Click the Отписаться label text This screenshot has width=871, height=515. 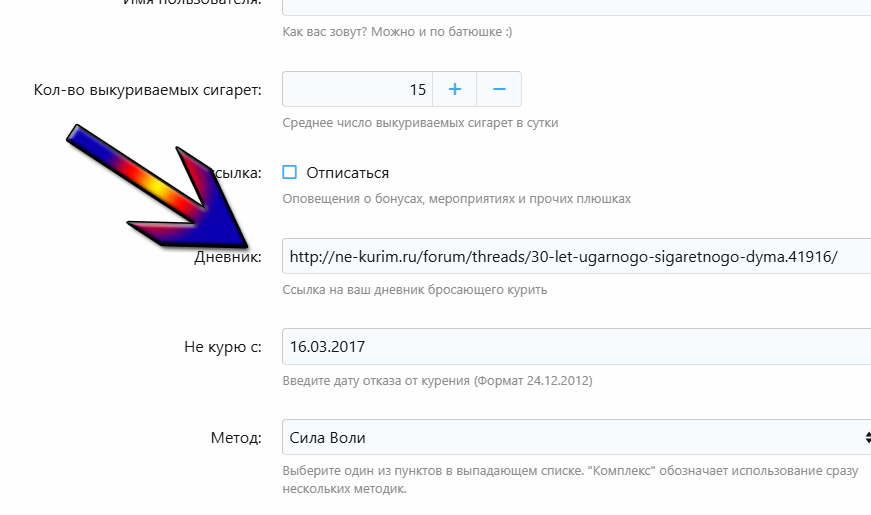click(x=348, y=173)
